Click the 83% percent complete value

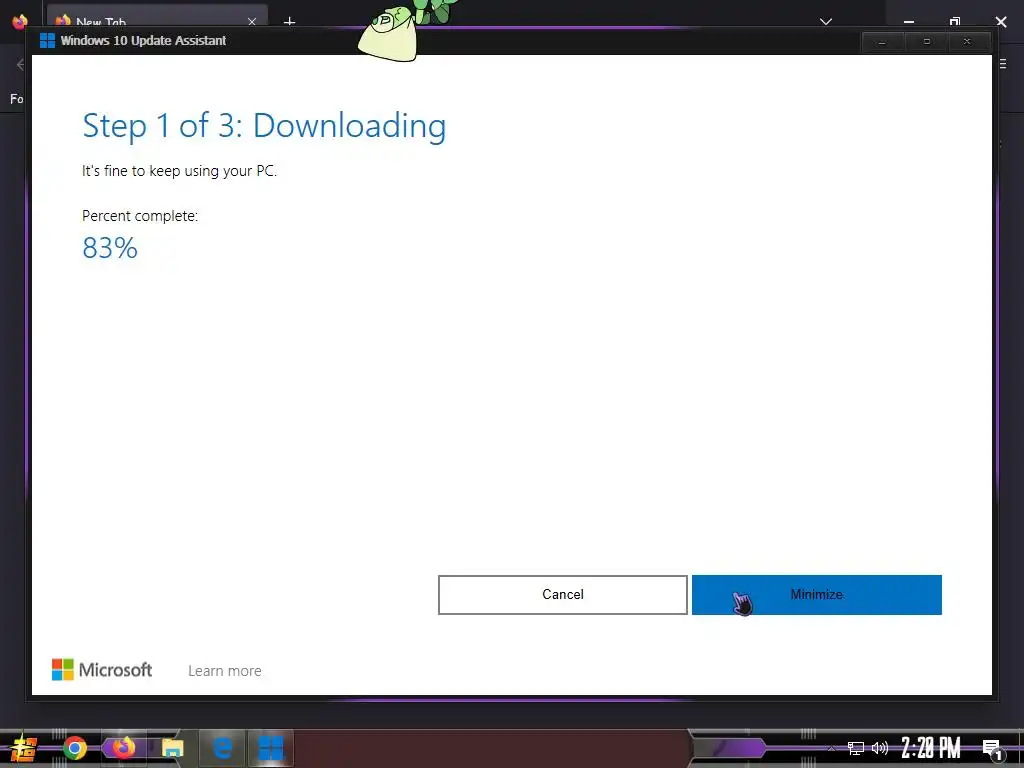(x=110, y=248)
